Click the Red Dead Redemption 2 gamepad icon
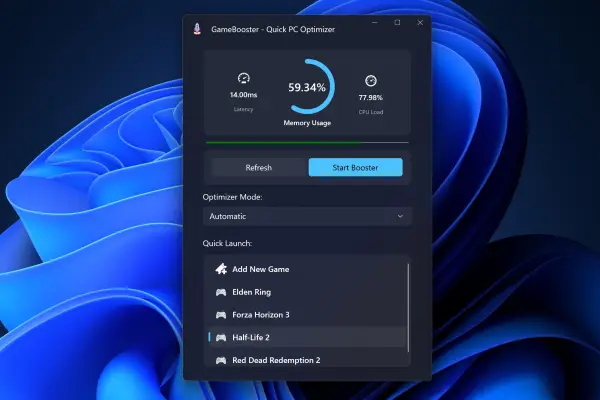 coord(221,360)
